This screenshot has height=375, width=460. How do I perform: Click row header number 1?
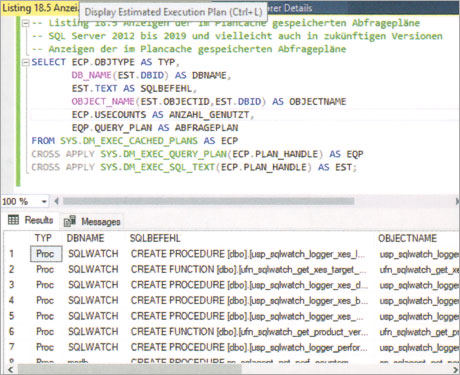point(12,254)
